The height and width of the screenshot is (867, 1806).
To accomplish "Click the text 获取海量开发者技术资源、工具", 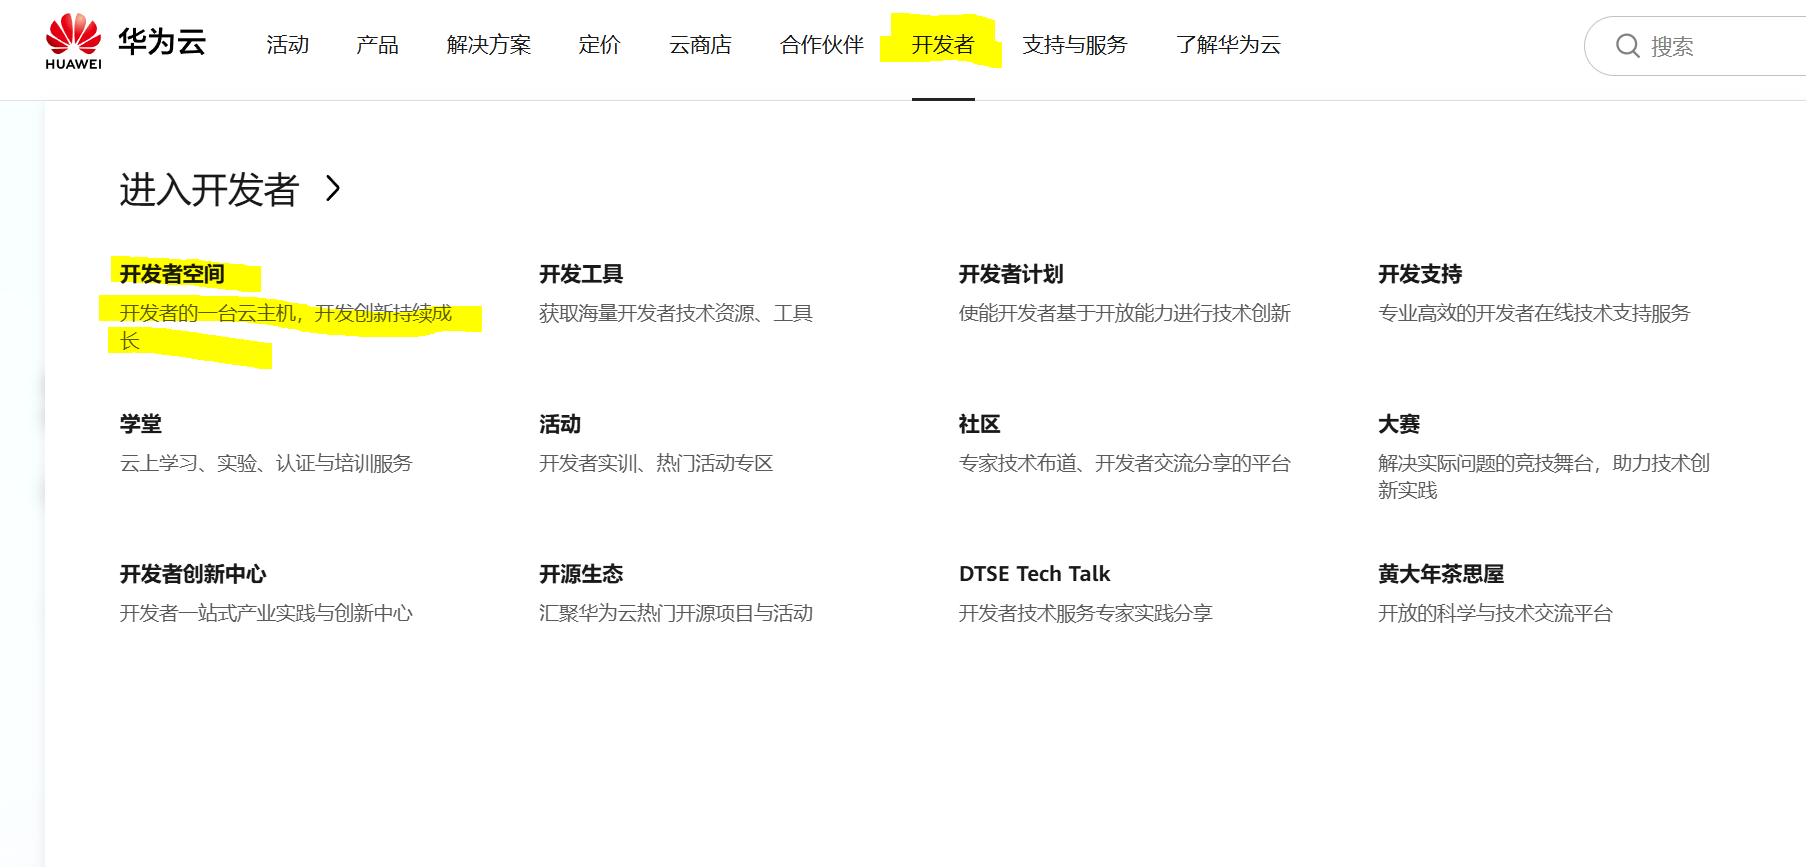I will pos(676,313).
